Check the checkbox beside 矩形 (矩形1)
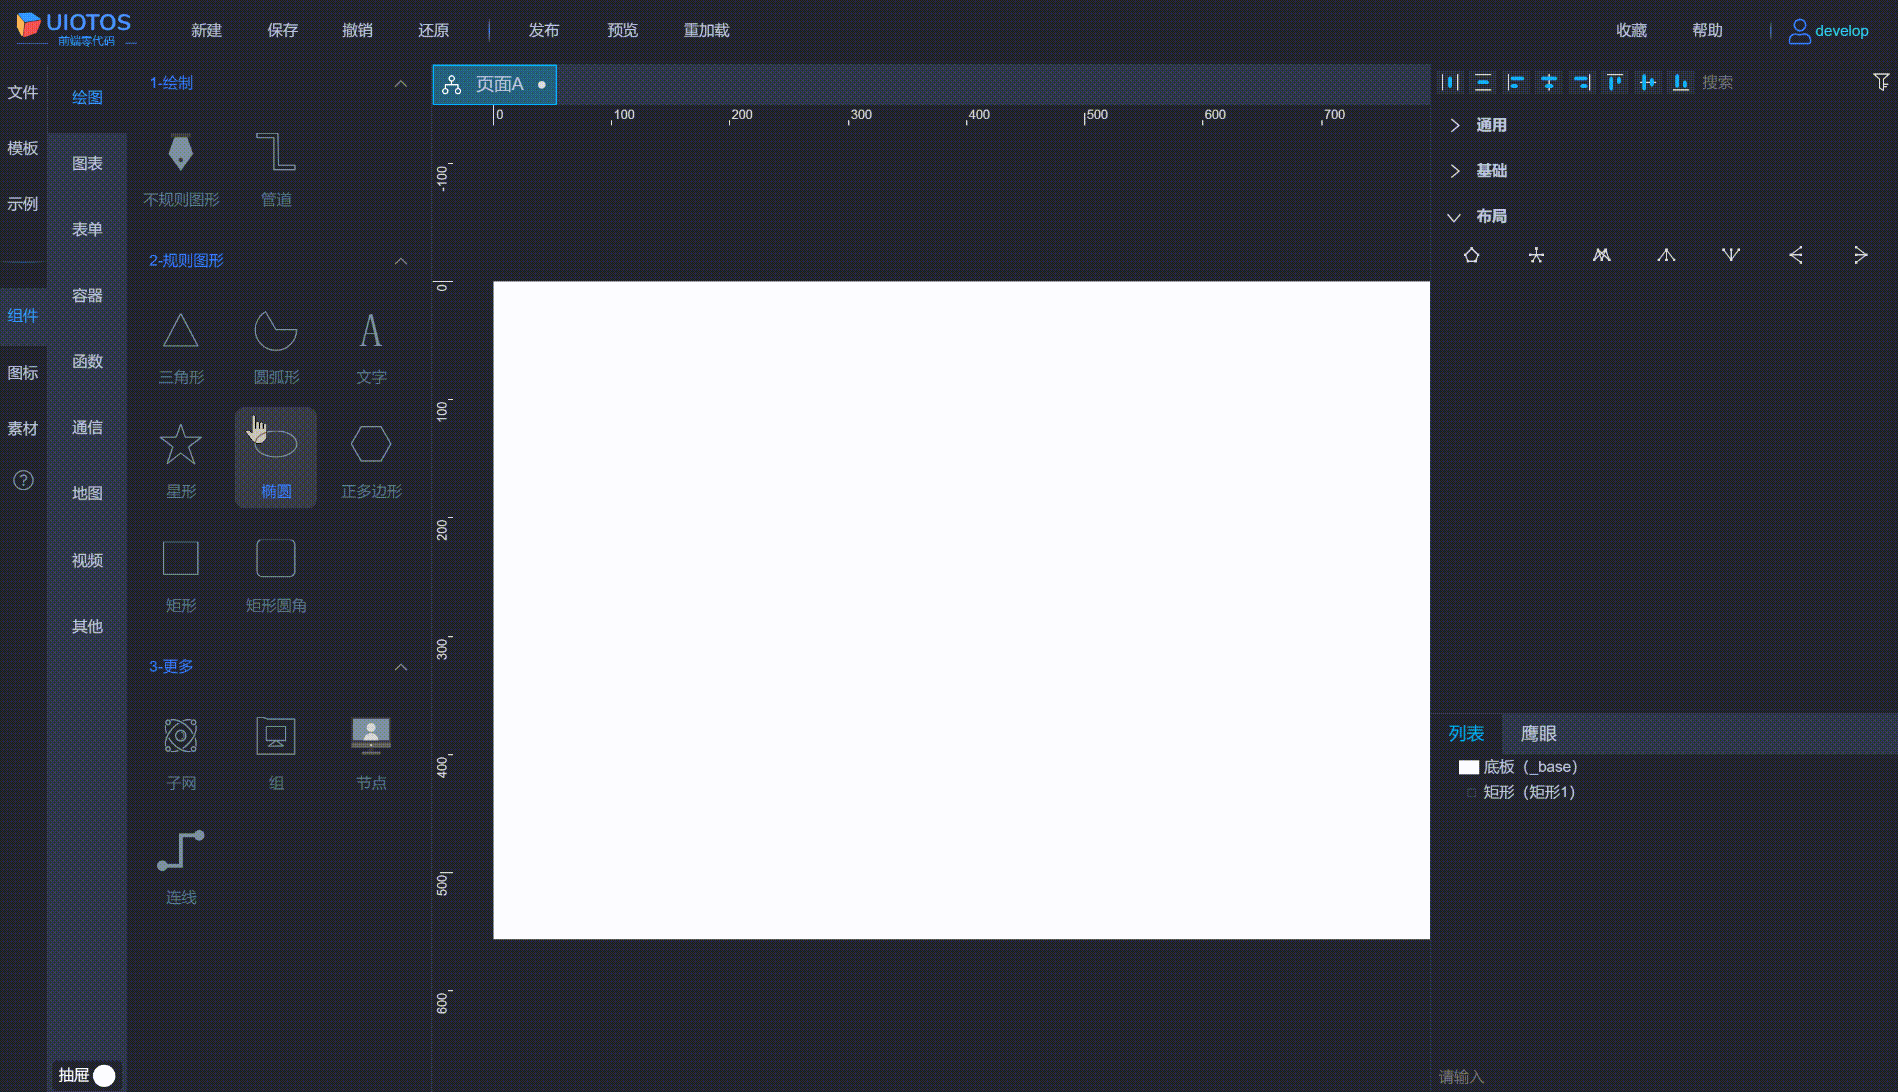 pos(1470,791)
